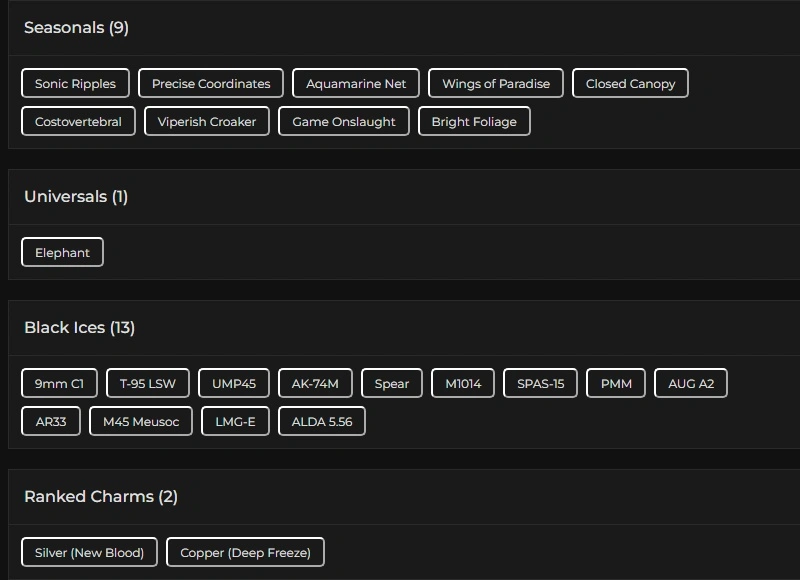
Task: Click the M45 Meusoc tag
Action: tap(141, 422)
